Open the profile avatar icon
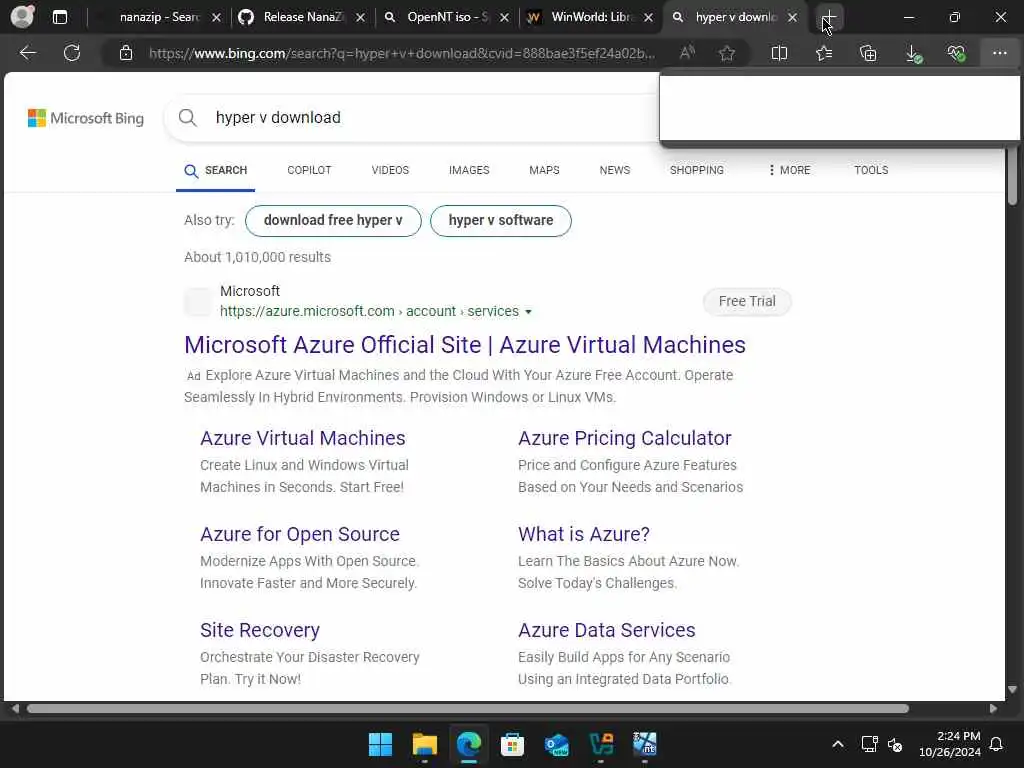Image resolution: width=1024 pixels, height=768 pixels. (22, 16)
